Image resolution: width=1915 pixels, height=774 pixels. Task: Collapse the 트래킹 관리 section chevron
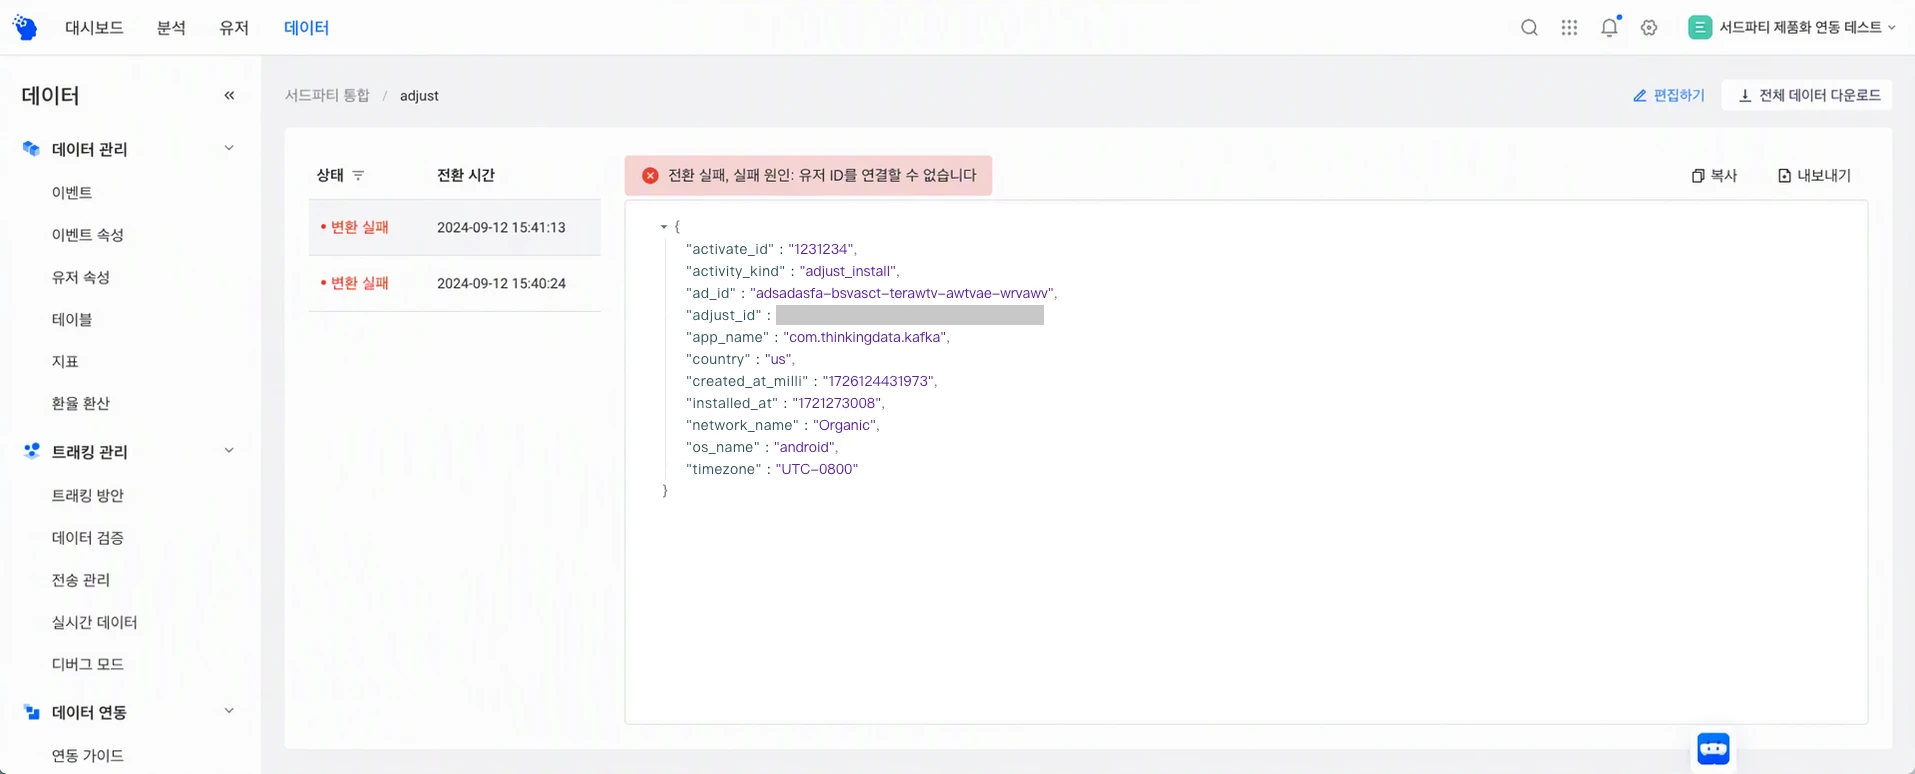point(229,450)
